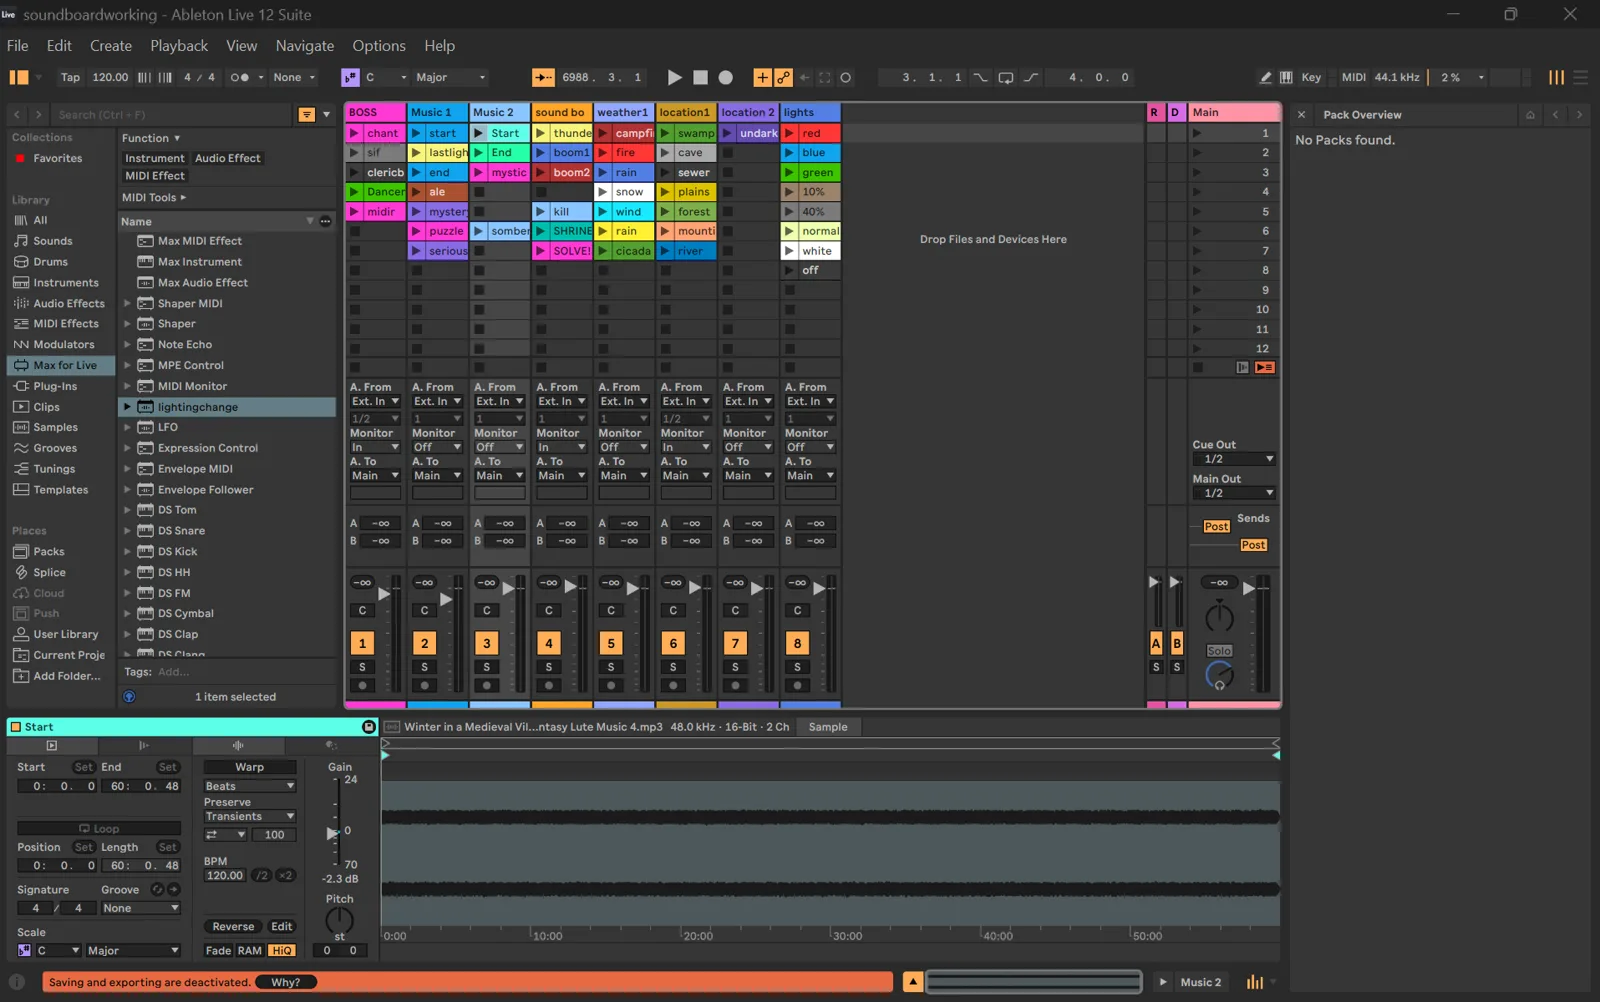Viewport: 1600px width, 1002px height.
Task: Toggle the clip Loop switch
Action: click(99, 829)
